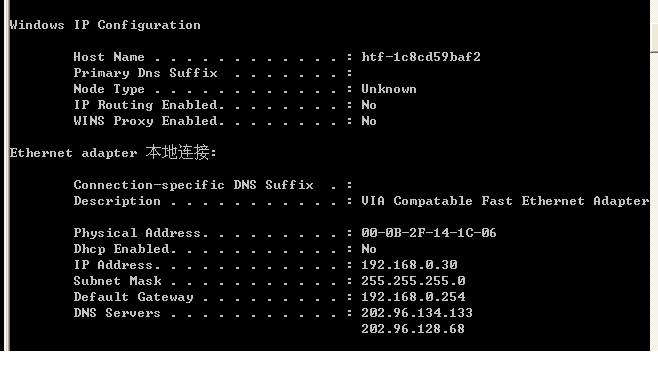
Task: Click the first DNS server 202.96.134.133
Action: tap(417, 313)
